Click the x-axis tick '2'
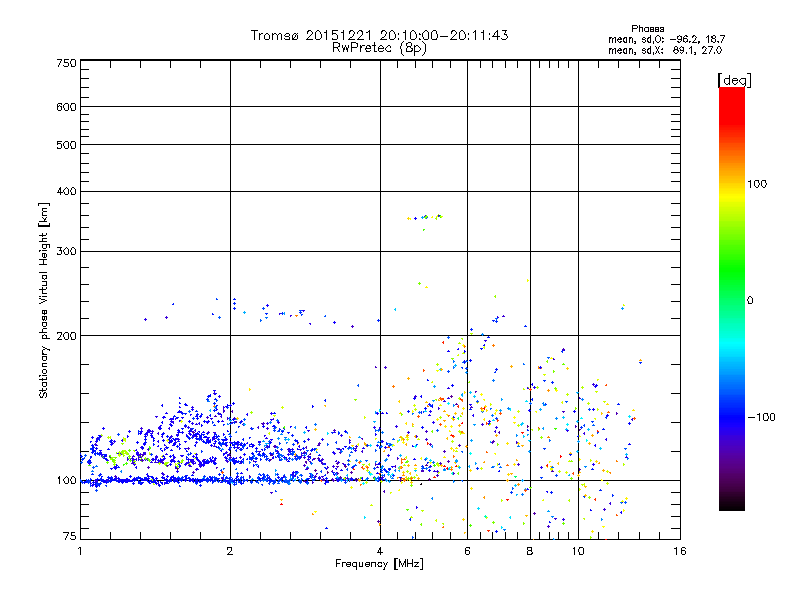The image size is (800, 600). coord(230,551)
